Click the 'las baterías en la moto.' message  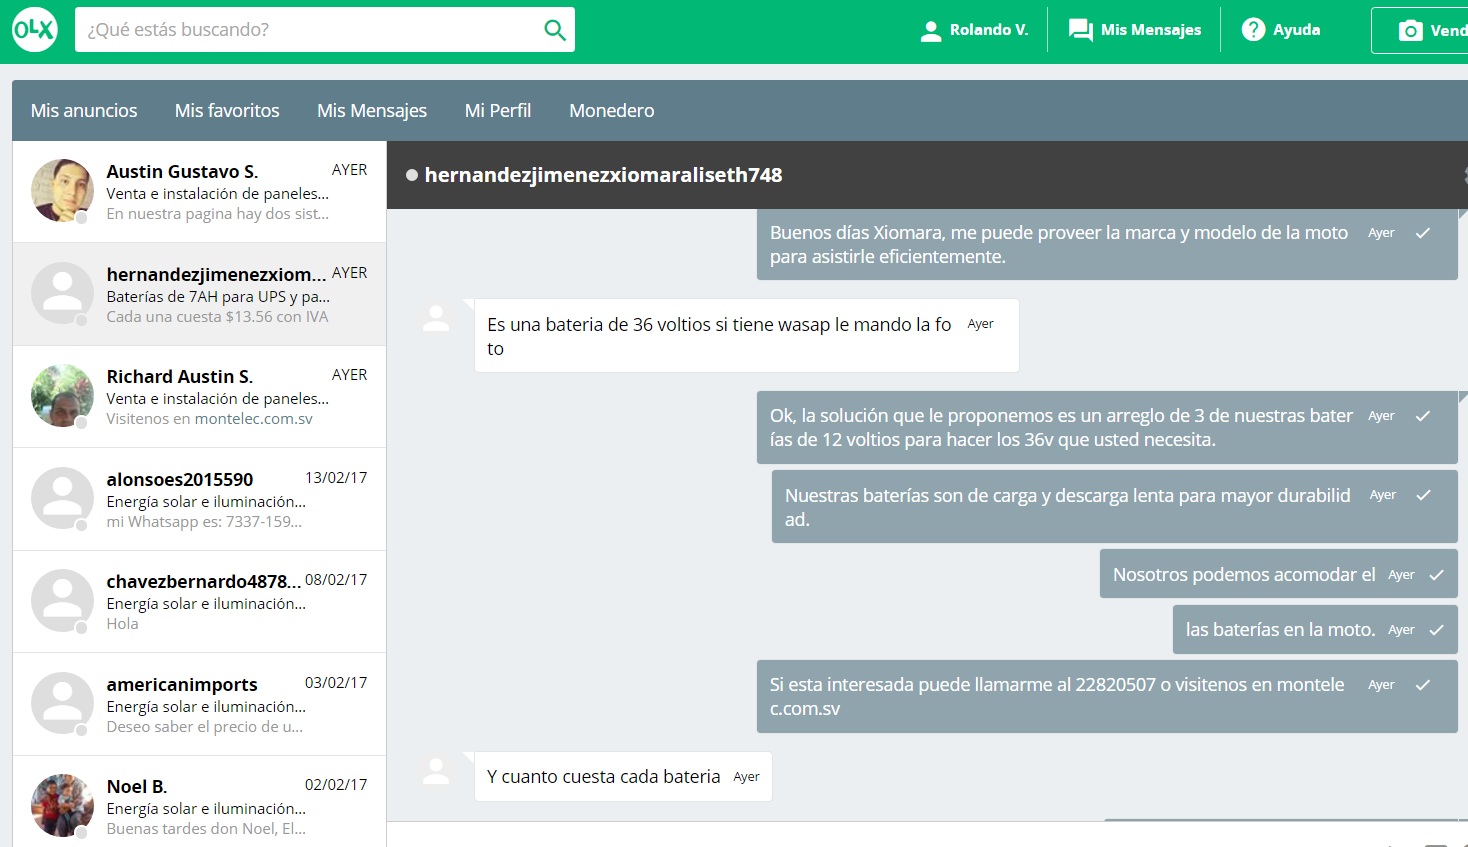point(1315,630)
